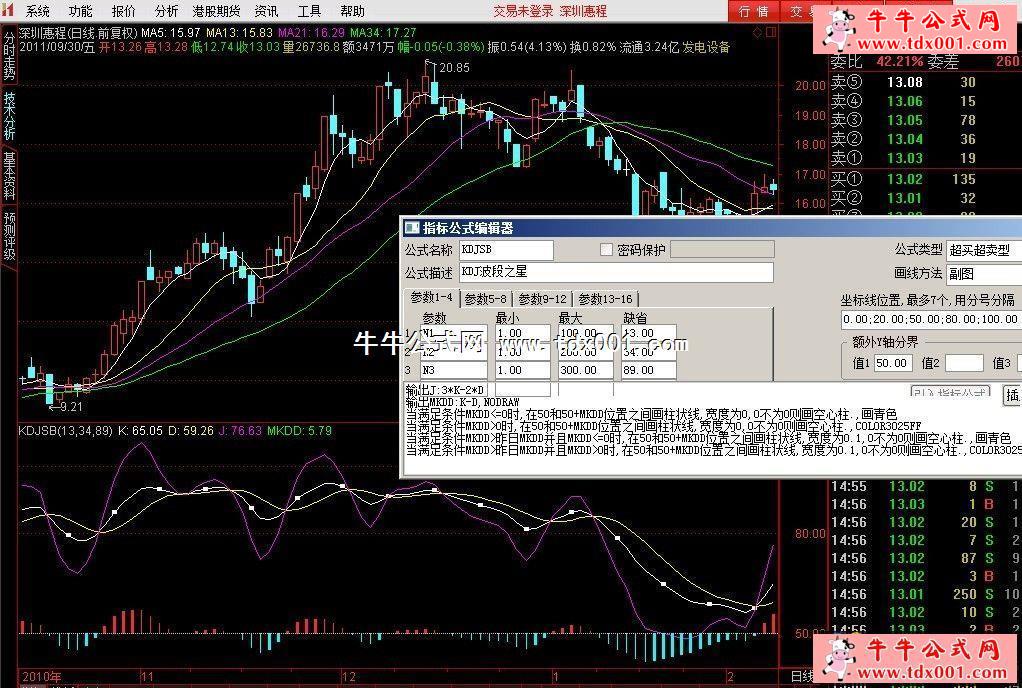The width and height of the screenshot is (1022, 688).
Task: Click the 坐标线位置 coordinate values field
Action: point(931,319)
